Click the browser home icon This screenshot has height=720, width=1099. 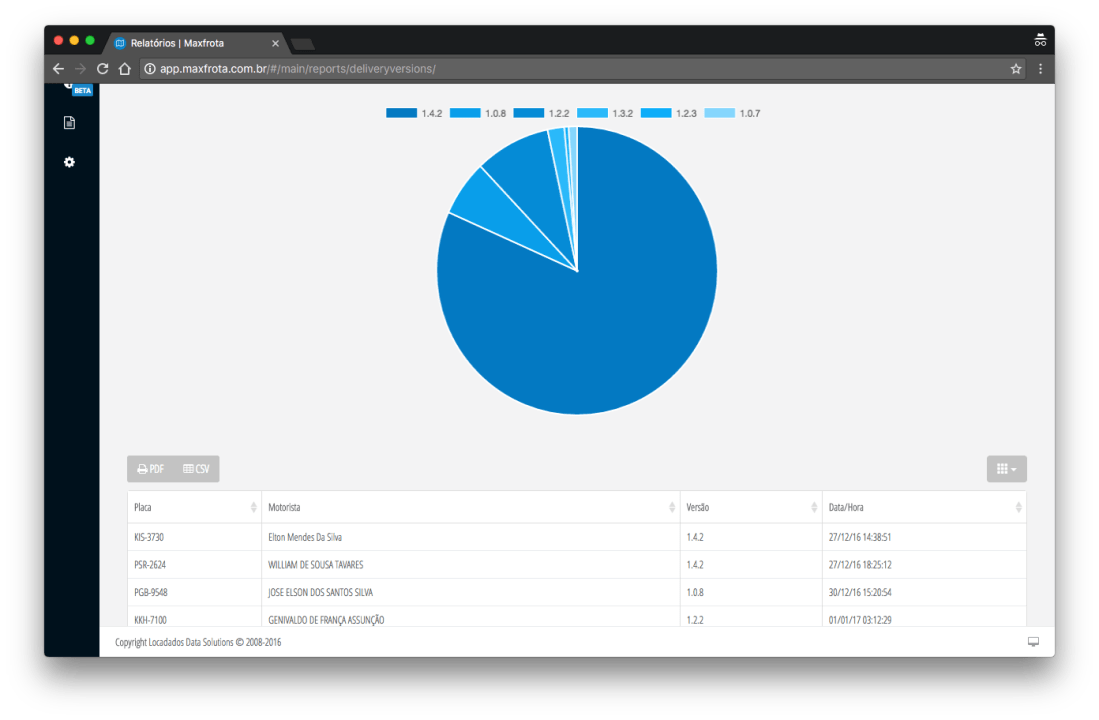(125, 69)
